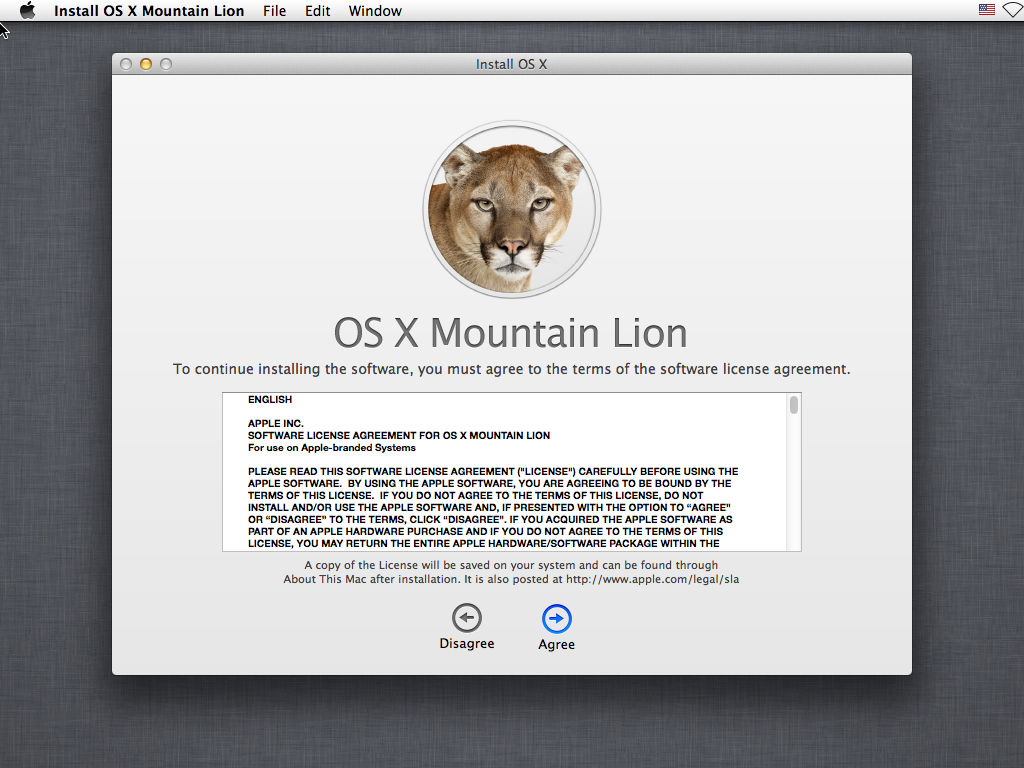This screenshot has width=1024, height=768.
Task: Click the http://www.apple.com/legal/sla text
Action: click(652, 579)
